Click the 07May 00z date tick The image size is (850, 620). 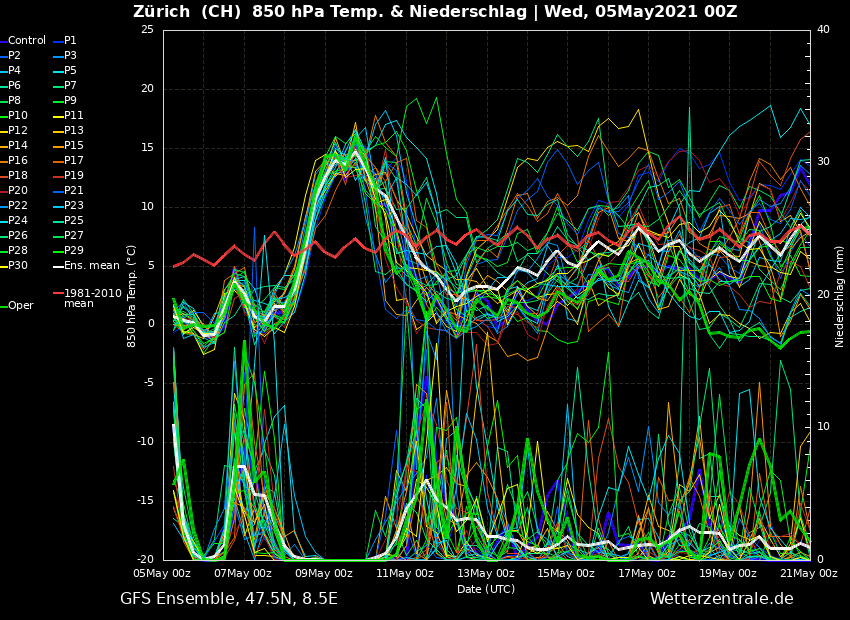point(243,573)
